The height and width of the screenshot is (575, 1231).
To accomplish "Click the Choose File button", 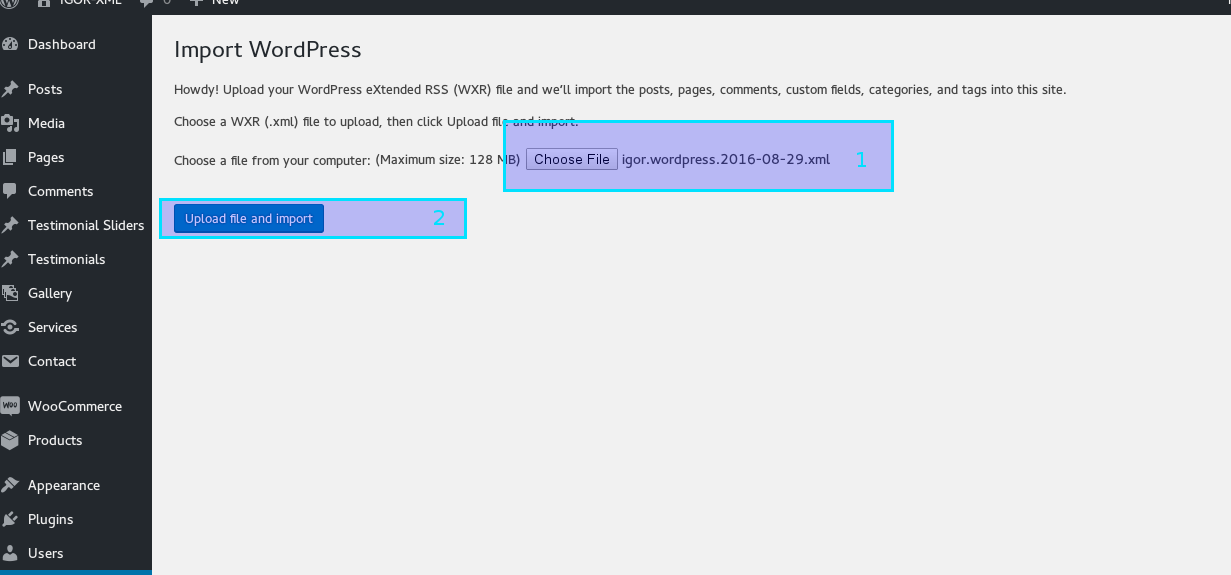I will tap(572, 159).
